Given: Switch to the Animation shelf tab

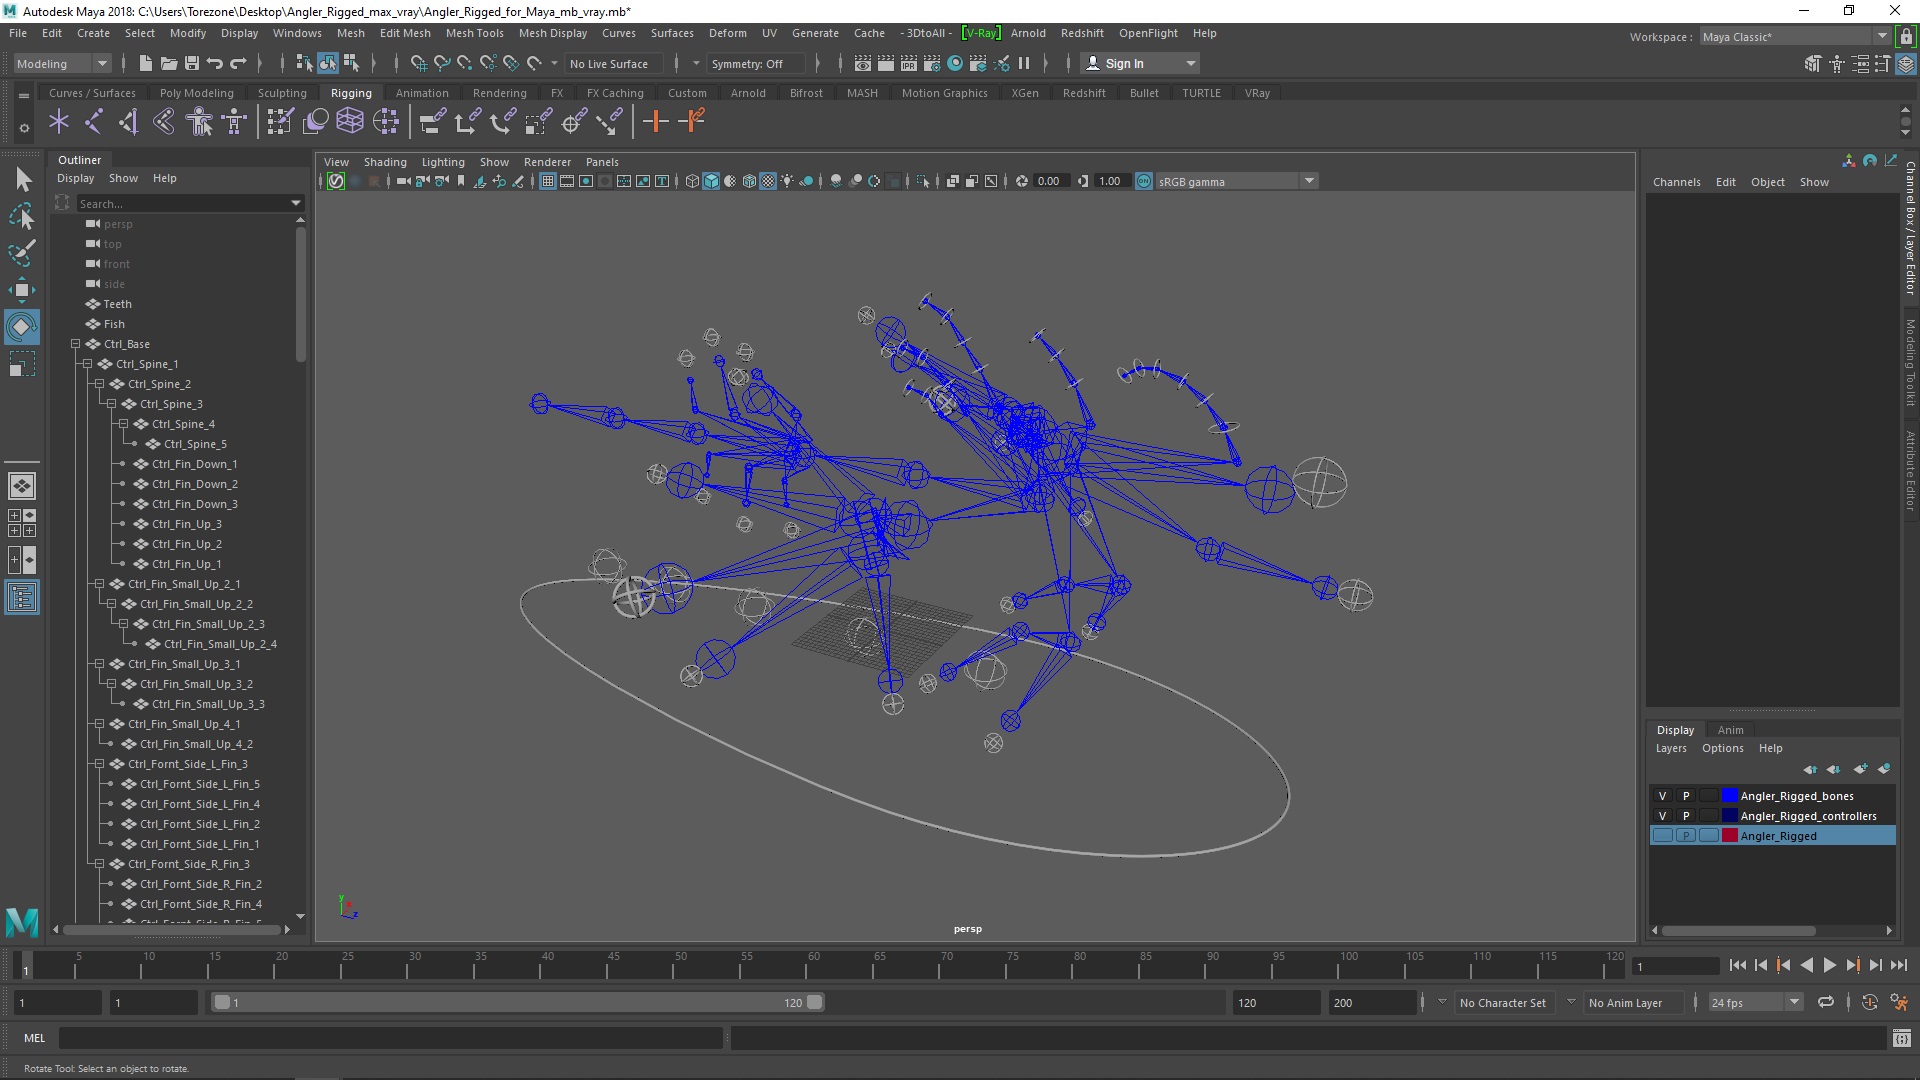Looking at the screenshot, I should [422, 93].
